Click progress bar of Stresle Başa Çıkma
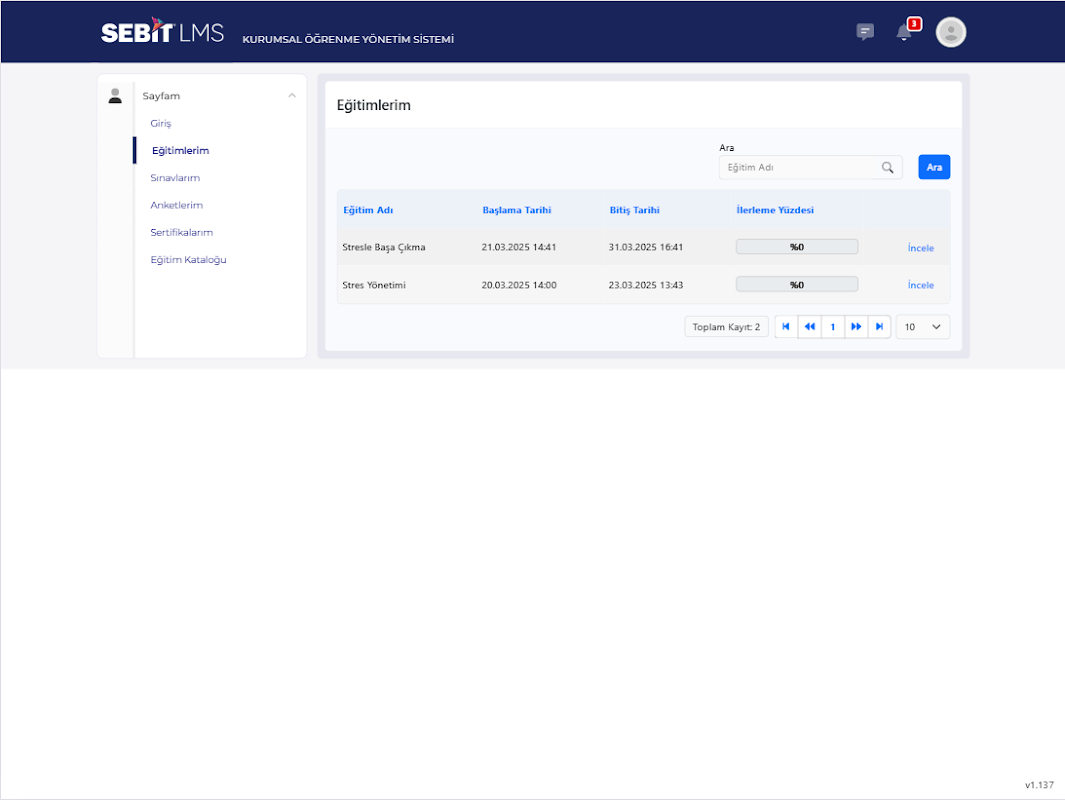The image size is (1065, 800). [x=797, y=247]
